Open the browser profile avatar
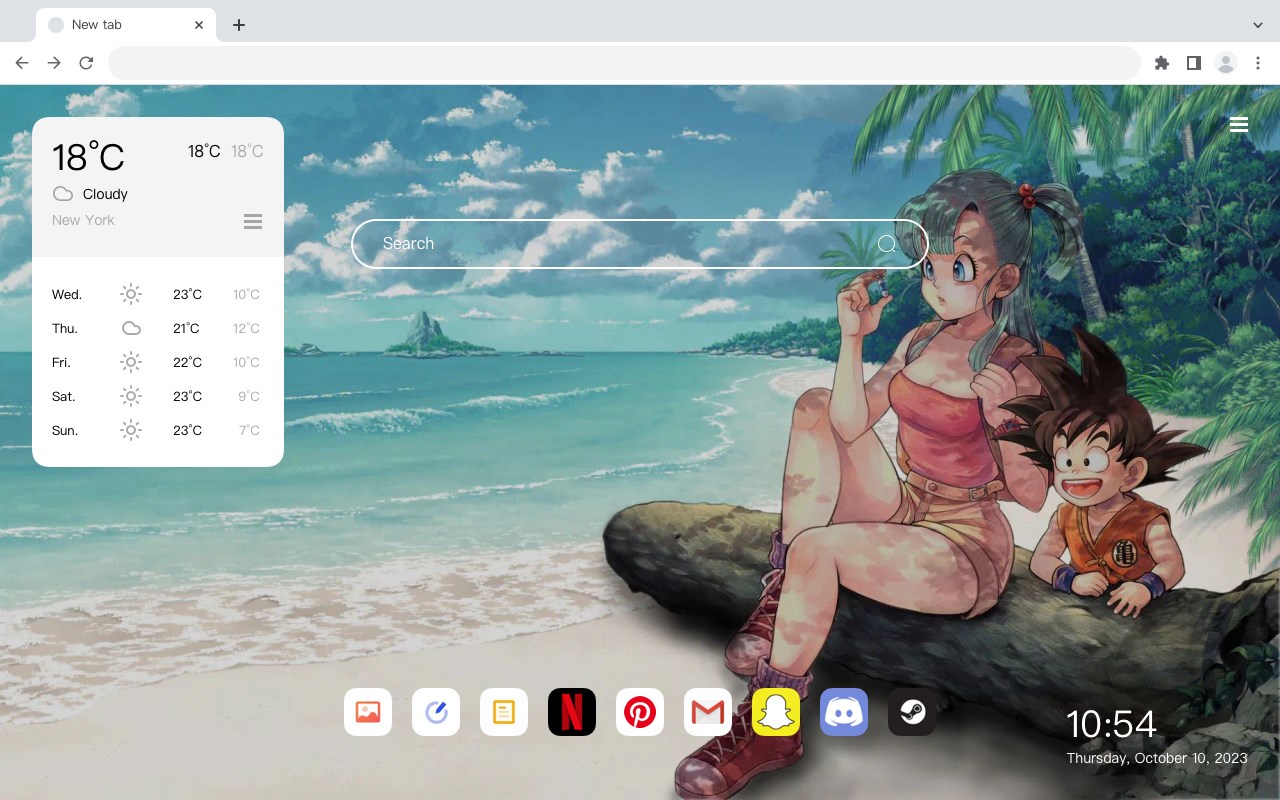 coord(1226,63)
